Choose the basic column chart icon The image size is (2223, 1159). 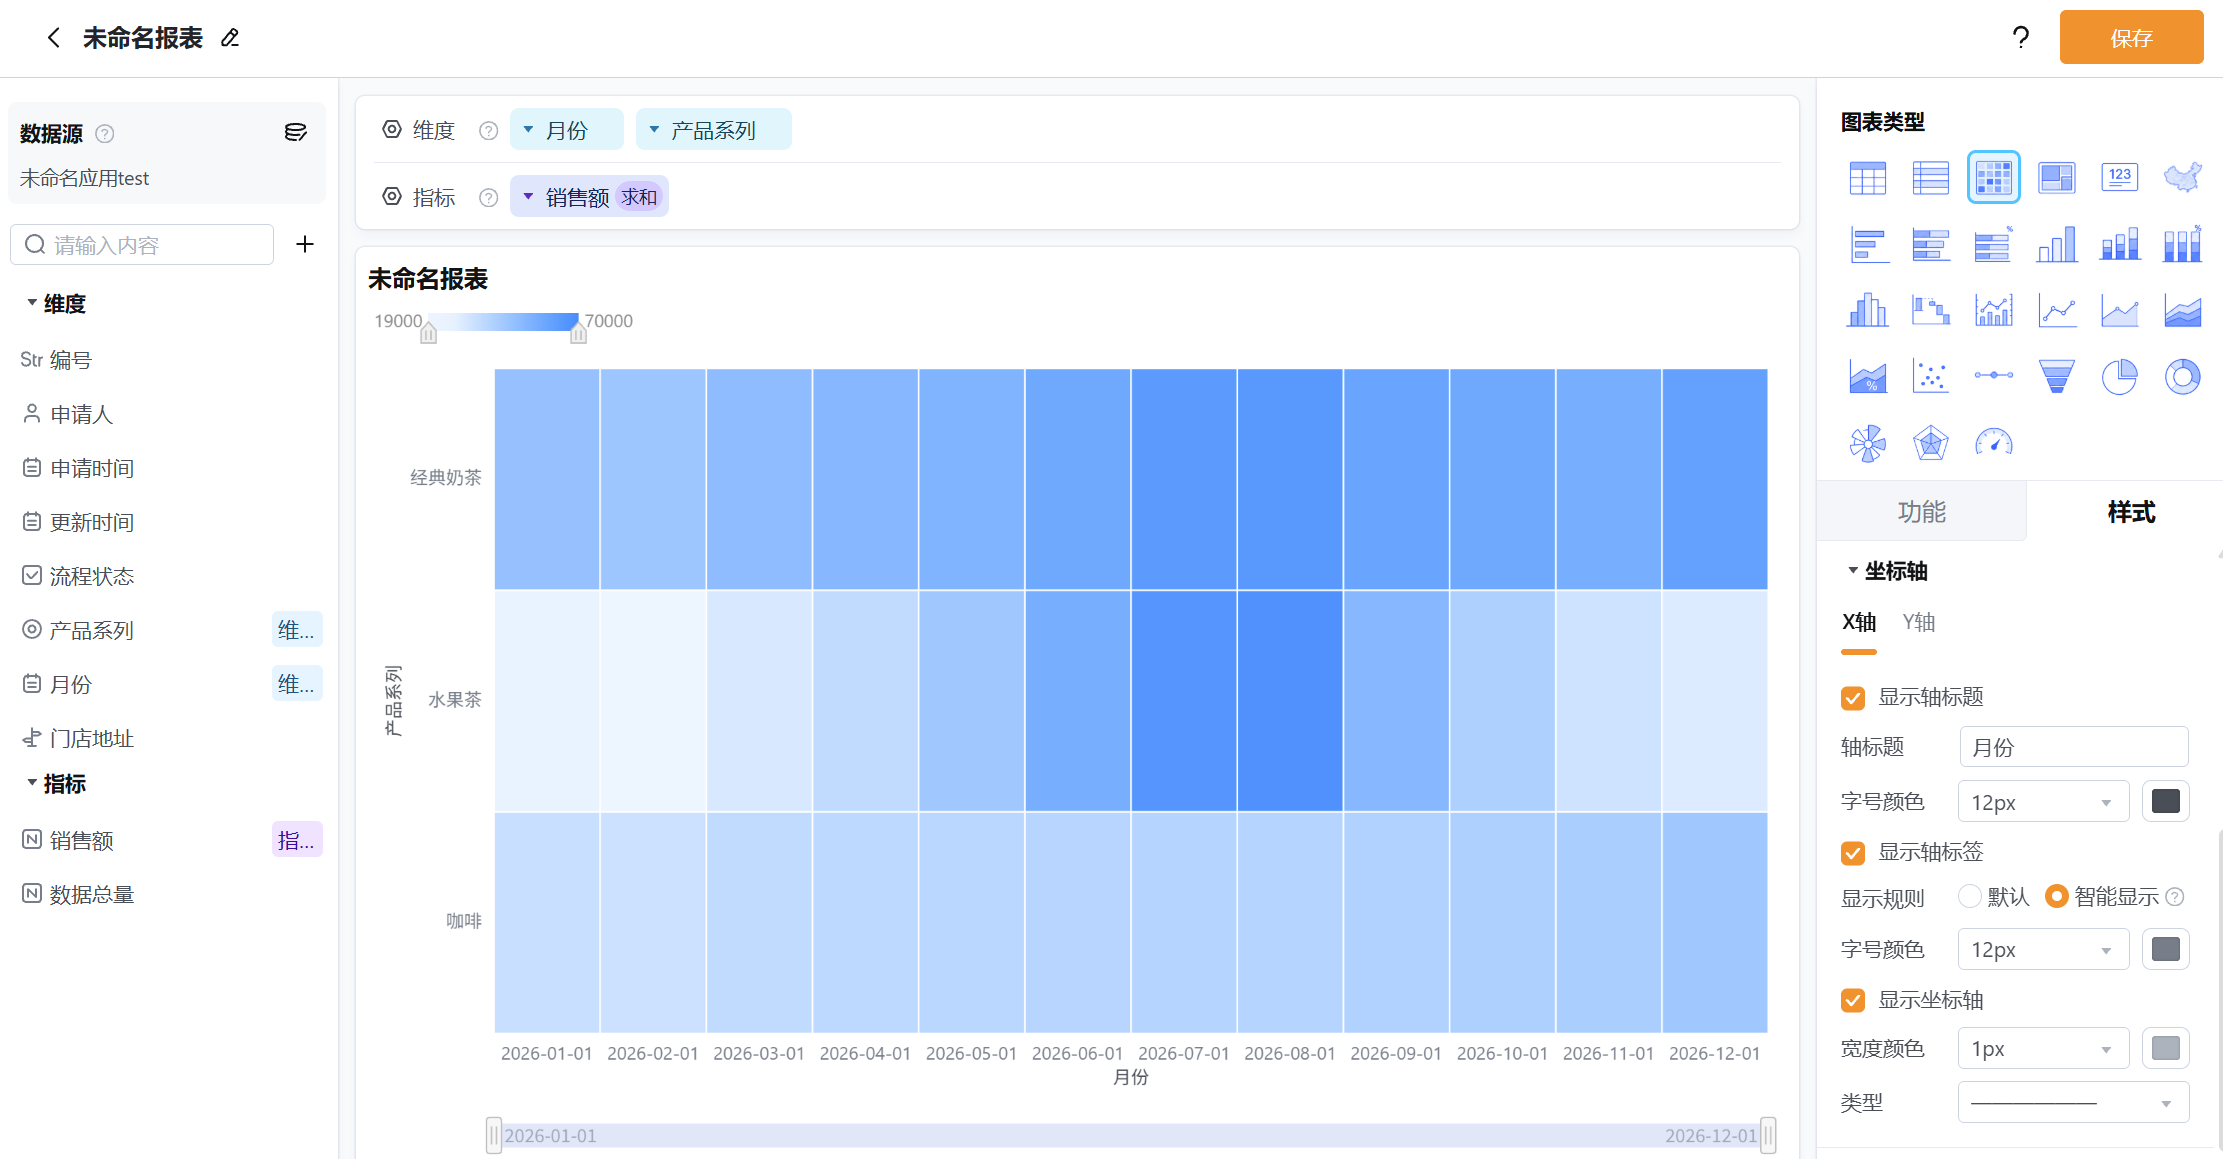point(2056,245)
